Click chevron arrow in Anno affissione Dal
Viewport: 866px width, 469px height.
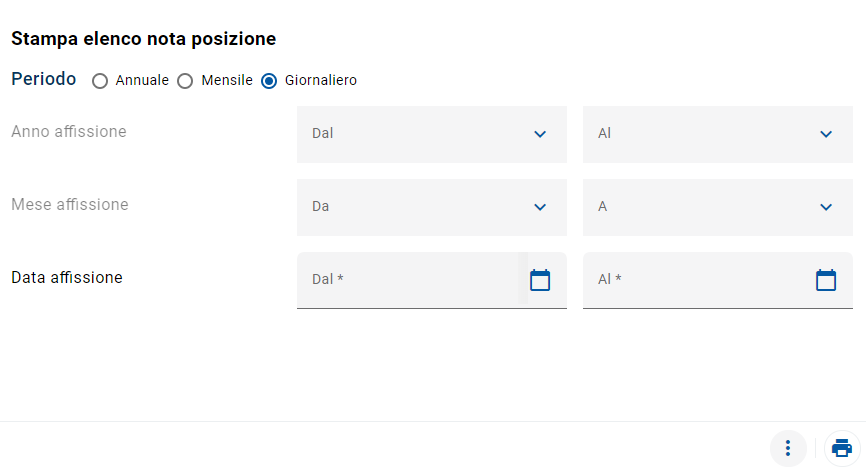[540, 134]
